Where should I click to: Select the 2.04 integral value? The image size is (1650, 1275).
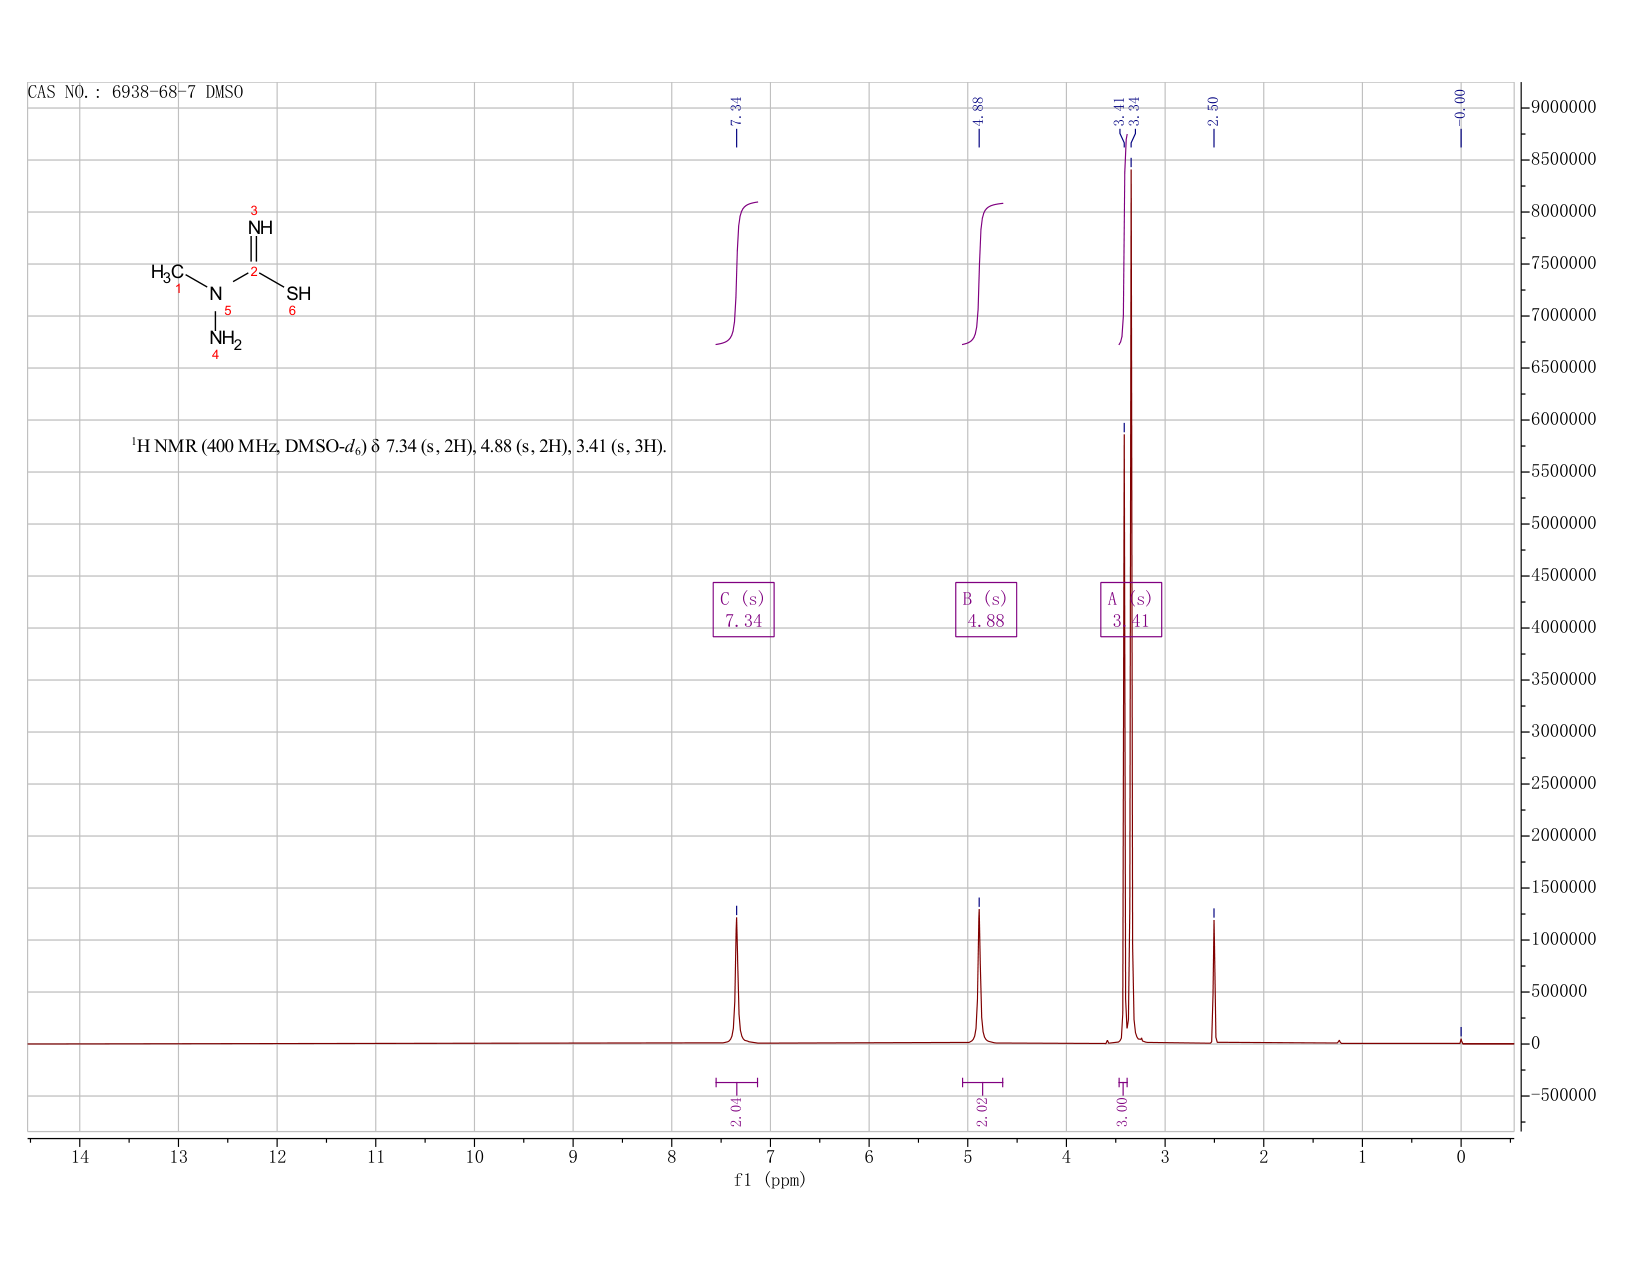click(x=736, y=1112)
